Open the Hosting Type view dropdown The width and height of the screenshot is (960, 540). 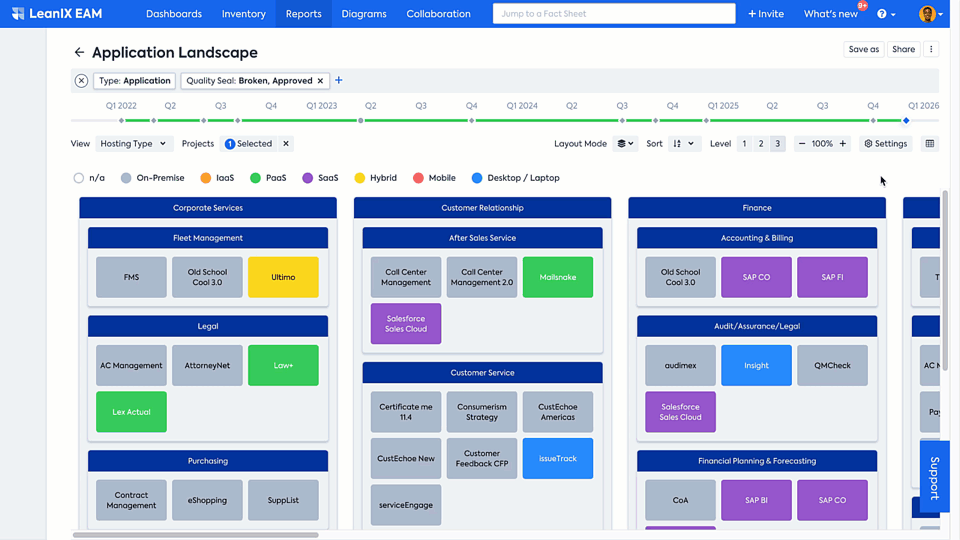133,144
